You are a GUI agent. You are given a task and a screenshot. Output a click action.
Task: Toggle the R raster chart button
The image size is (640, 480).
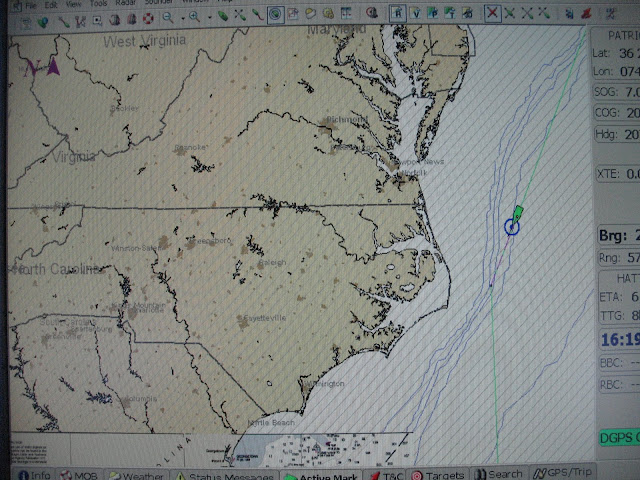[397, 13]
